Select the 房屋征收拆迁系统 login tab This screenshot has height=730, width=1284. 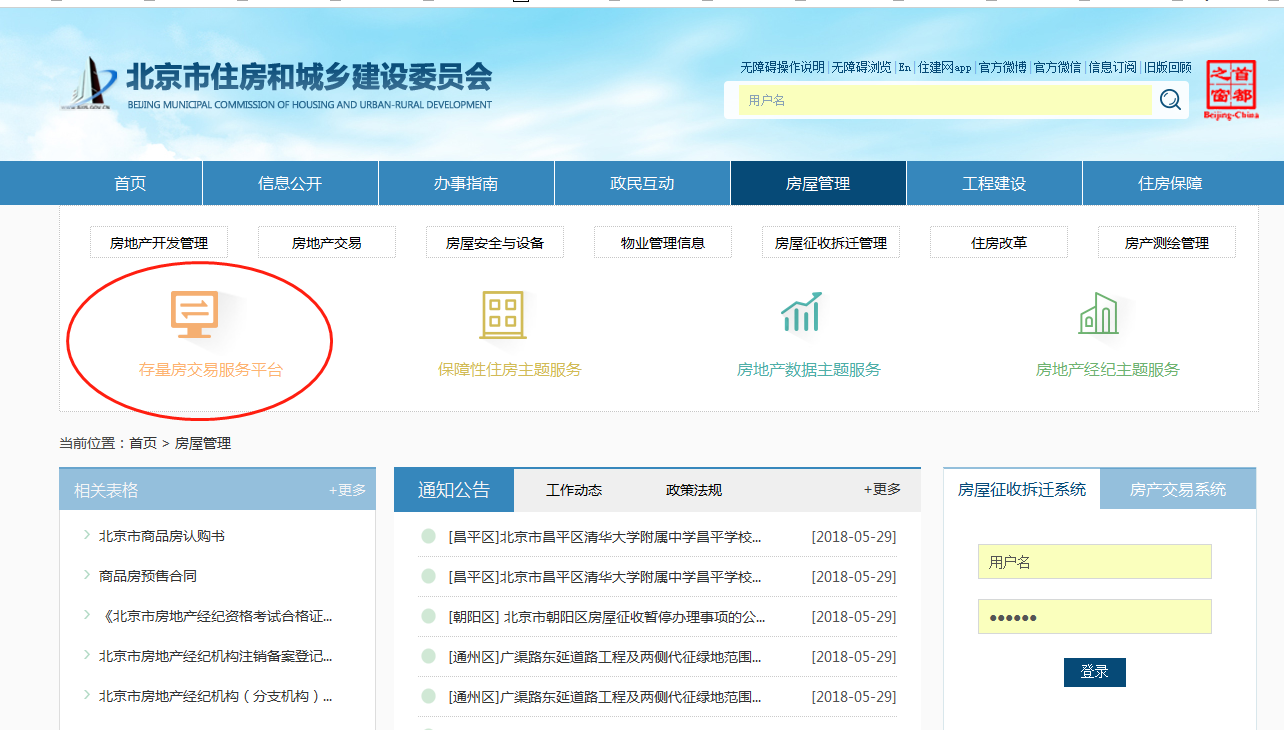tap(1022, 489)
